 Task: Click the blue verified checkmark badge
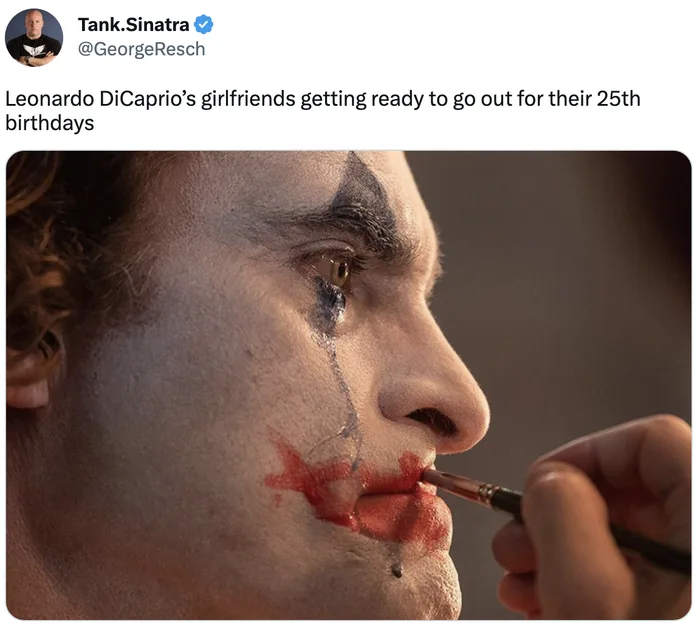pos(204,24)
